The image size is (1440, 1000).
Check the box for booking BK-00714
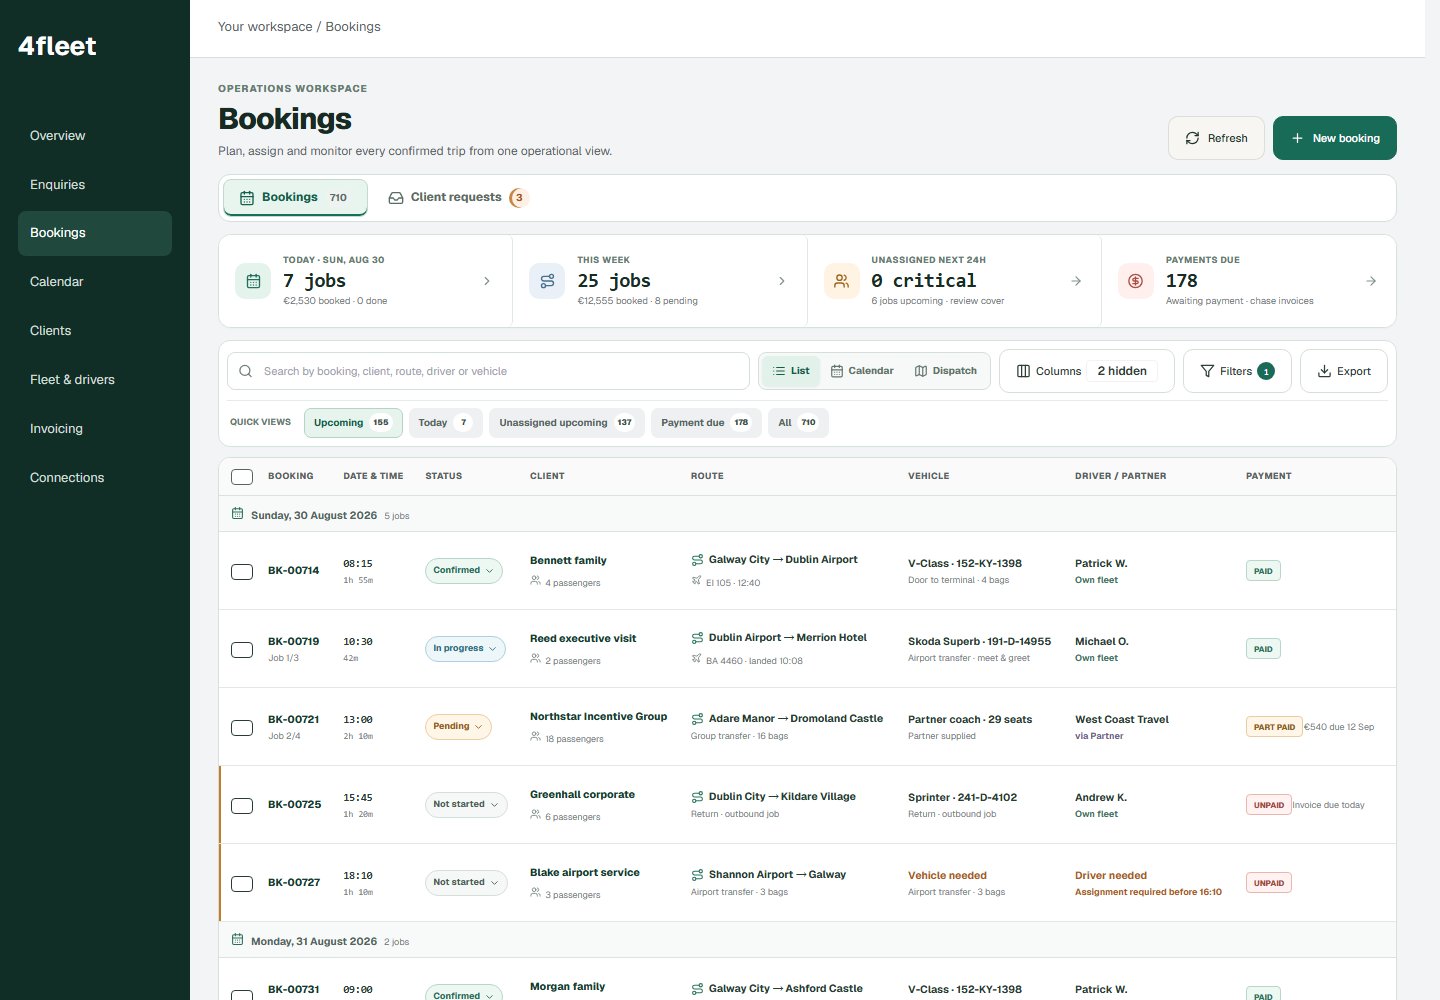coord(242,572)
